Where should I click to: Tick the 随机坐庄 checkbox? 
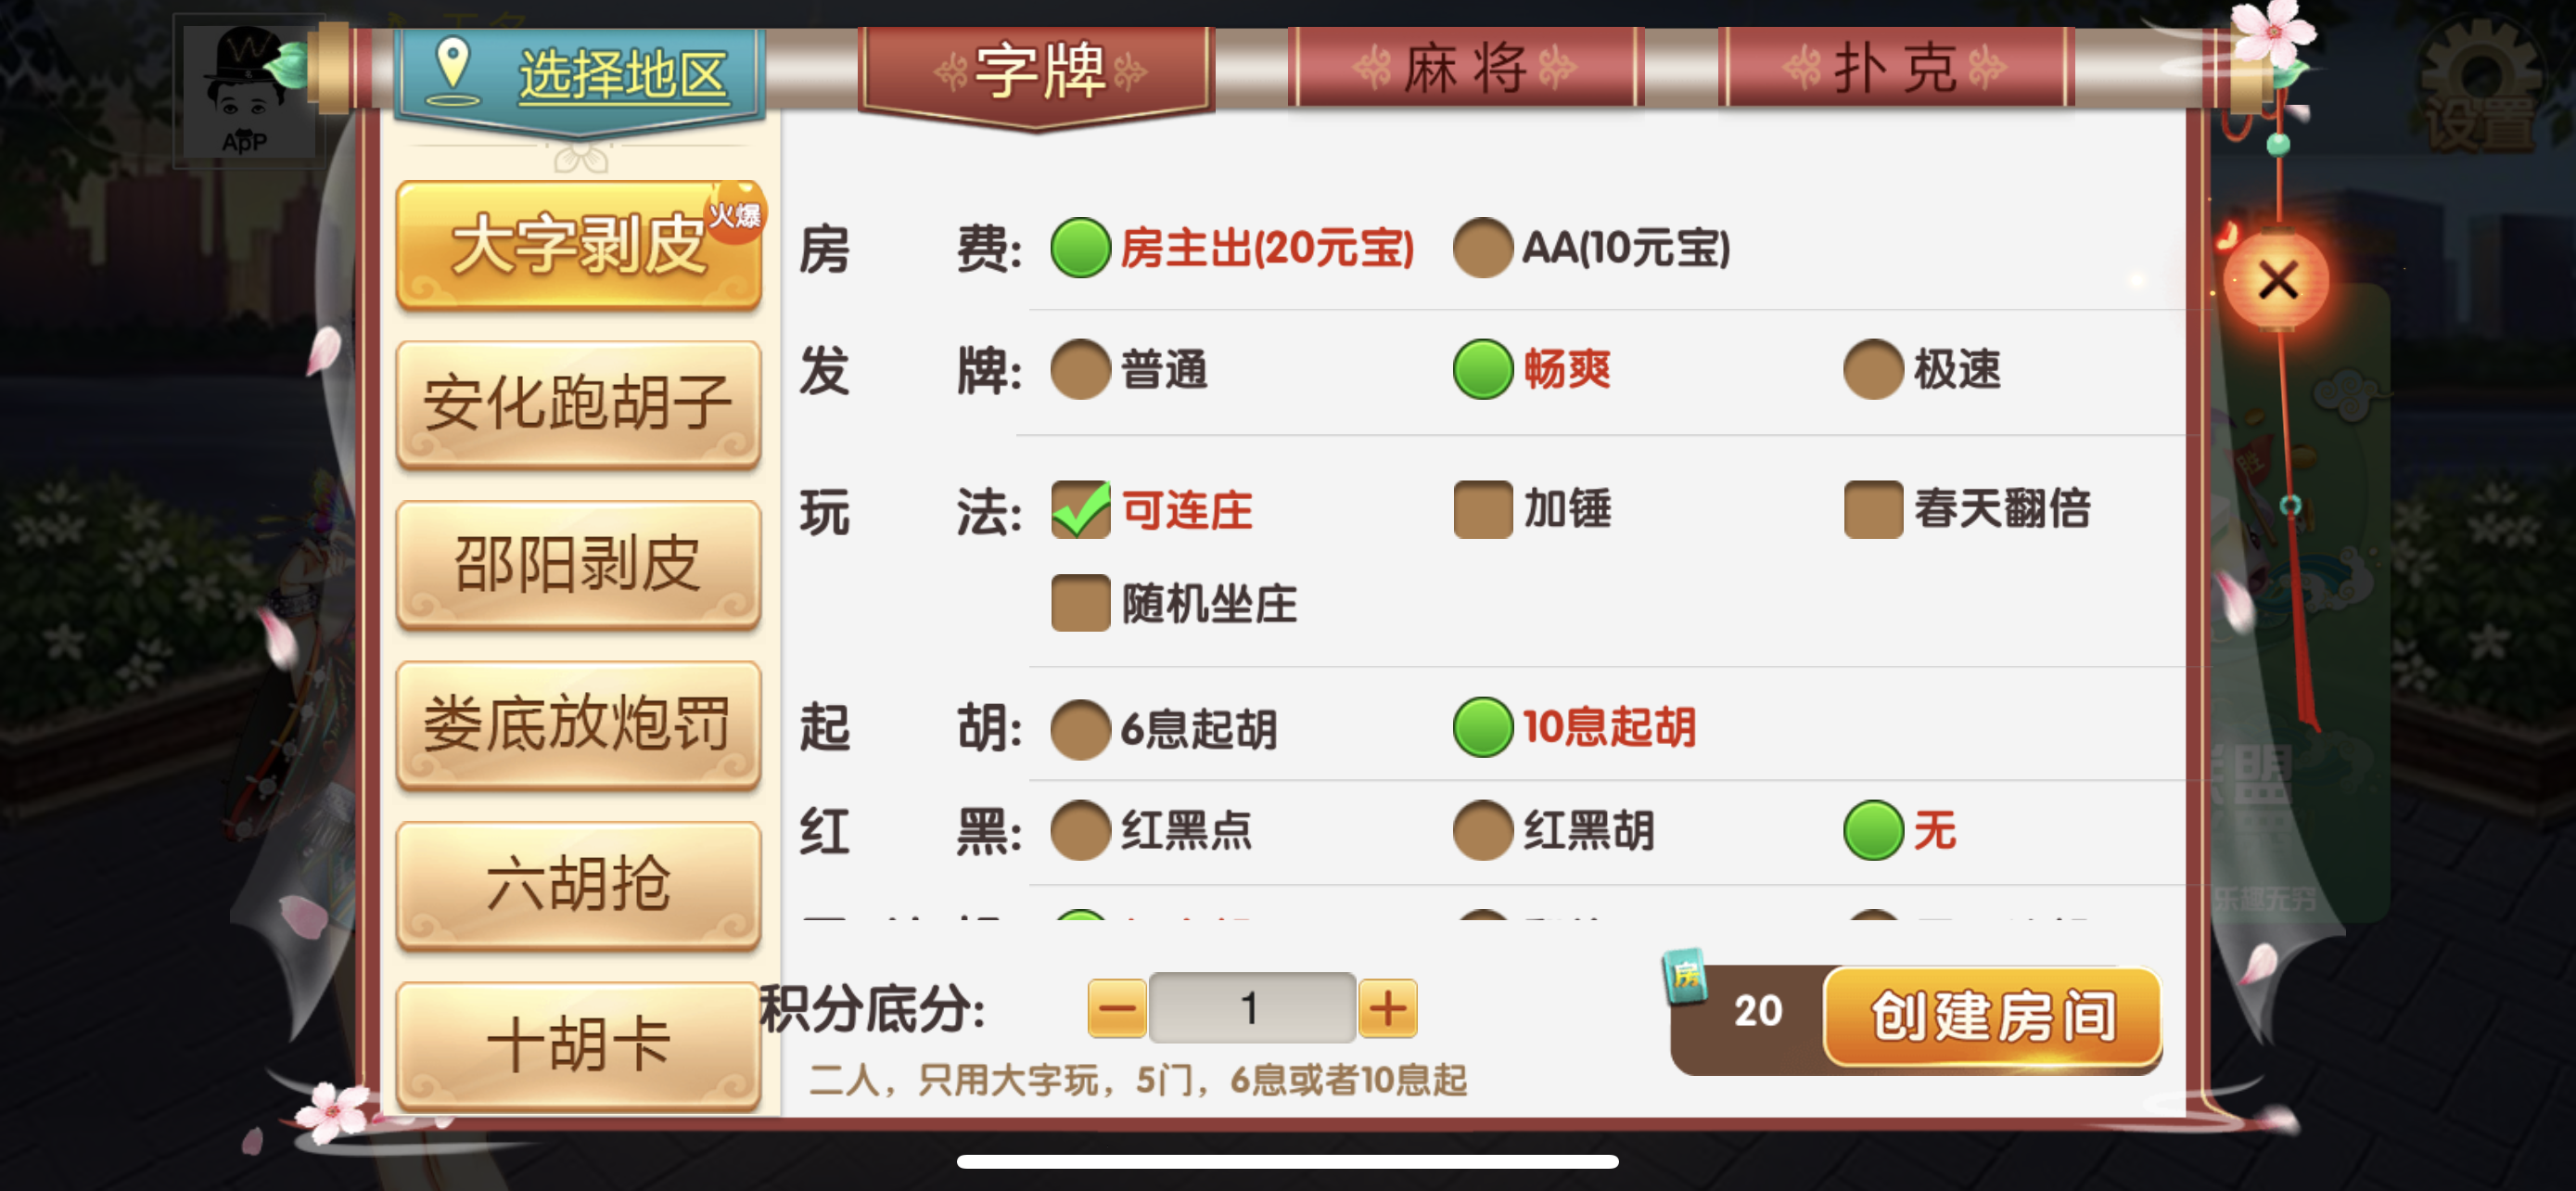tap(1080, 602)
